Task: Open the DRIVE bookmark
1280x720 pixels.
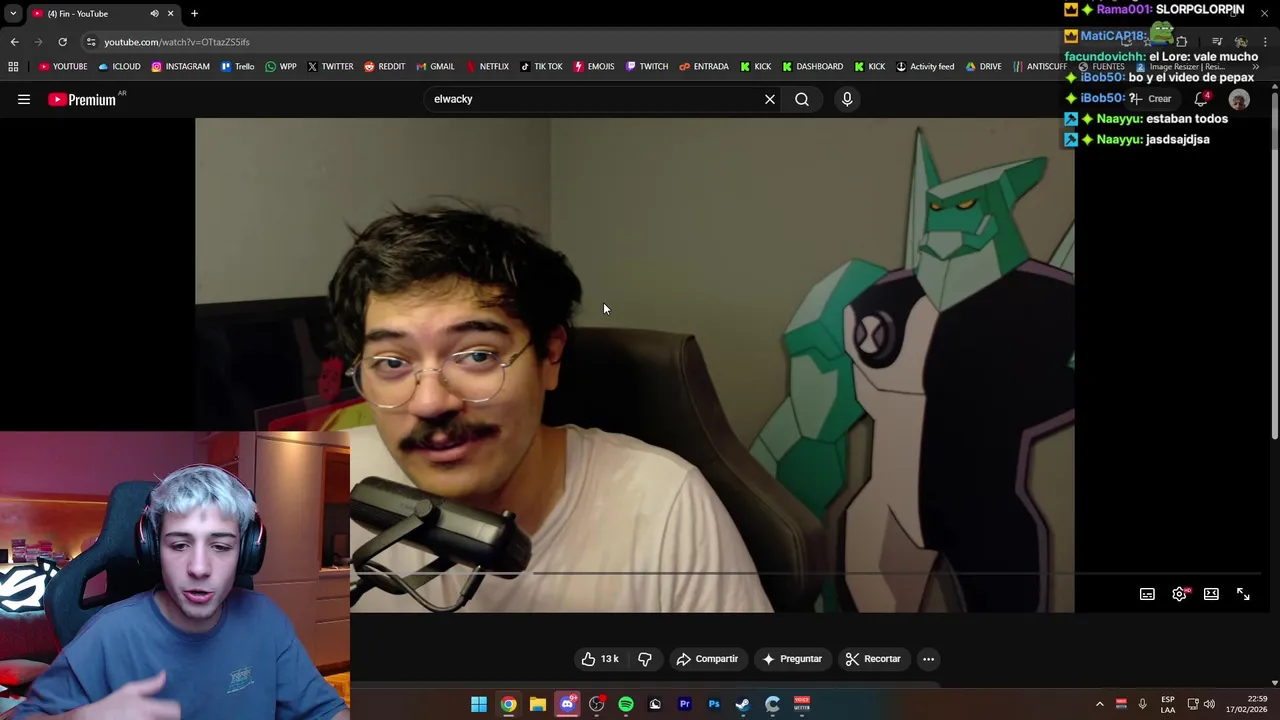Action: [x=983, y=67]
